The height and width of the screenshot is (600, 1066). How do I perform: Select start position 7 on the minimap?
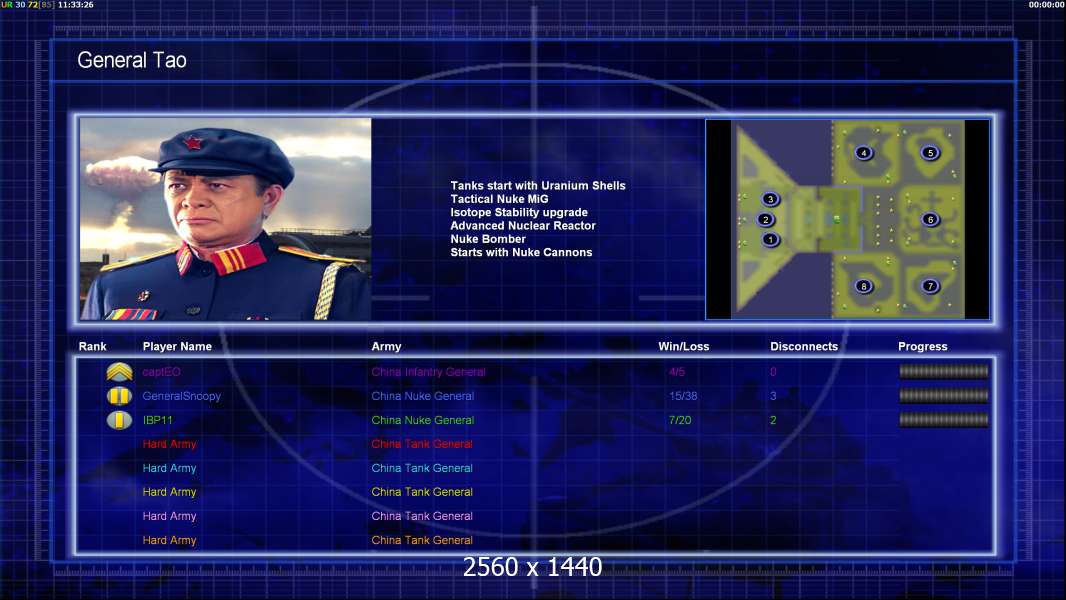930,286
